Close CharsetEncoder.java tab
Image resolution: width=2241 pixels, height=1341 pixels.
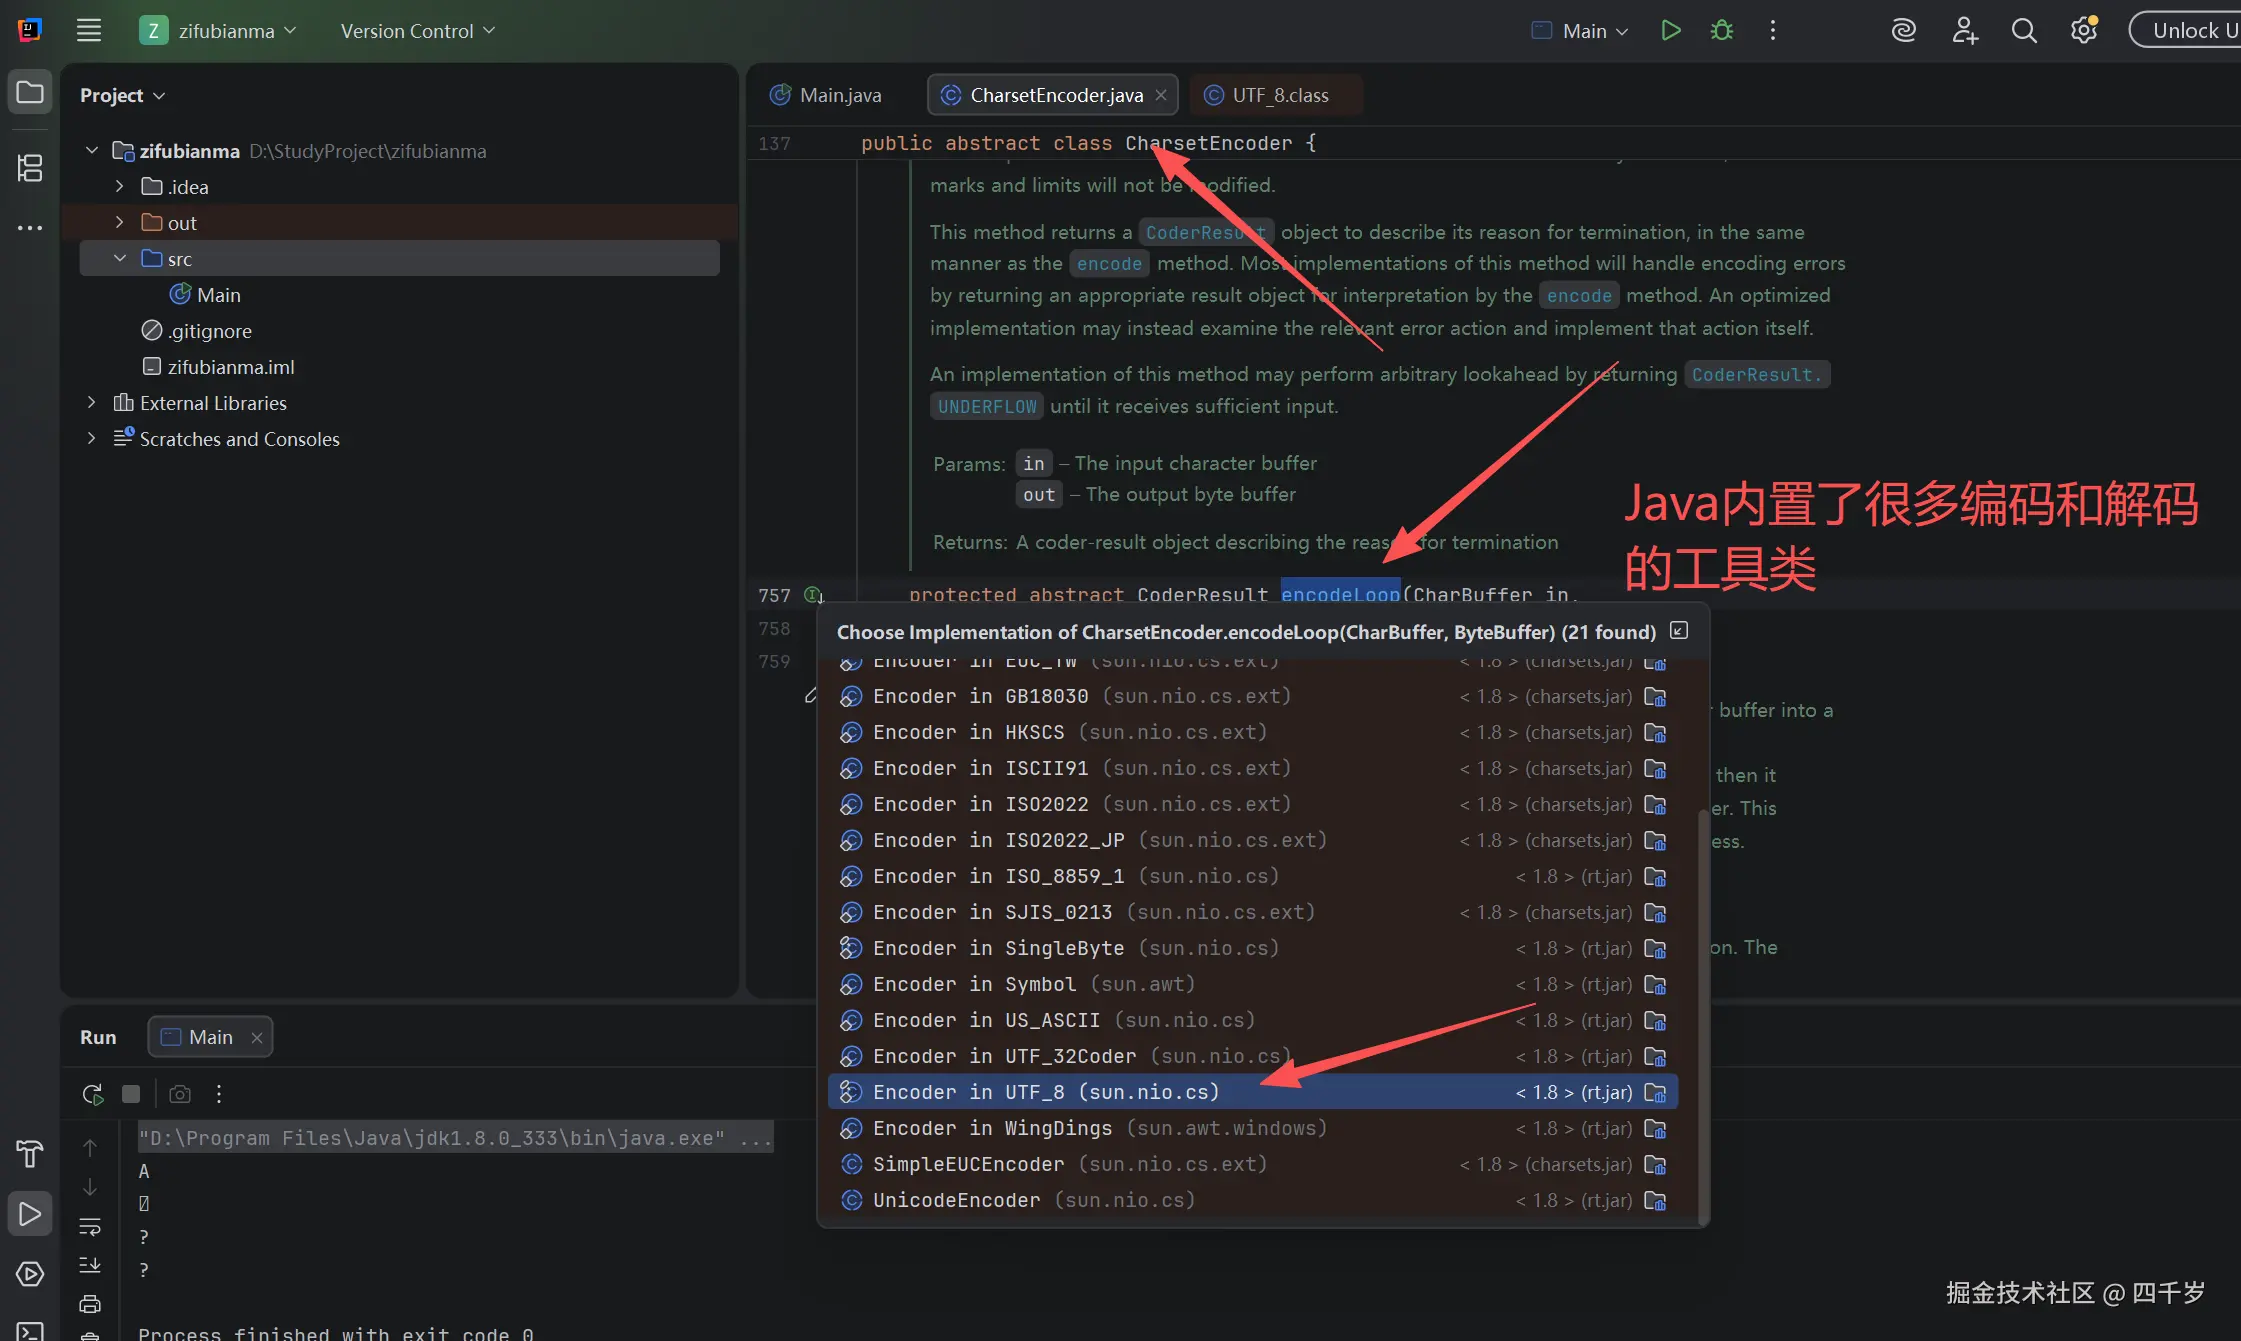click(1161, 95)
